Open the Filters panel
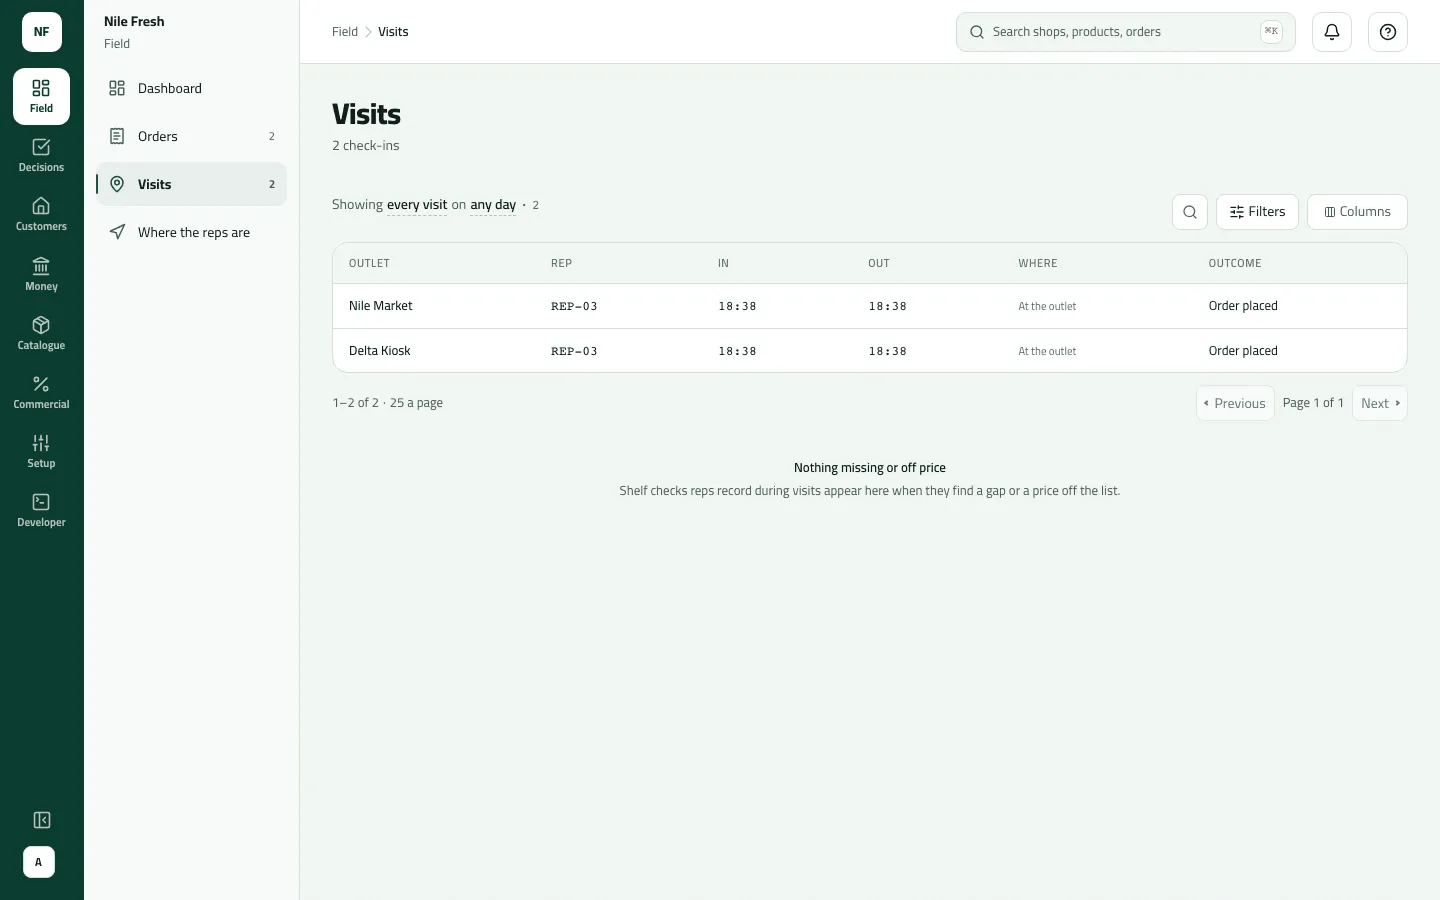Viewport: 1440px width, 900px height. pos(1257,212)
